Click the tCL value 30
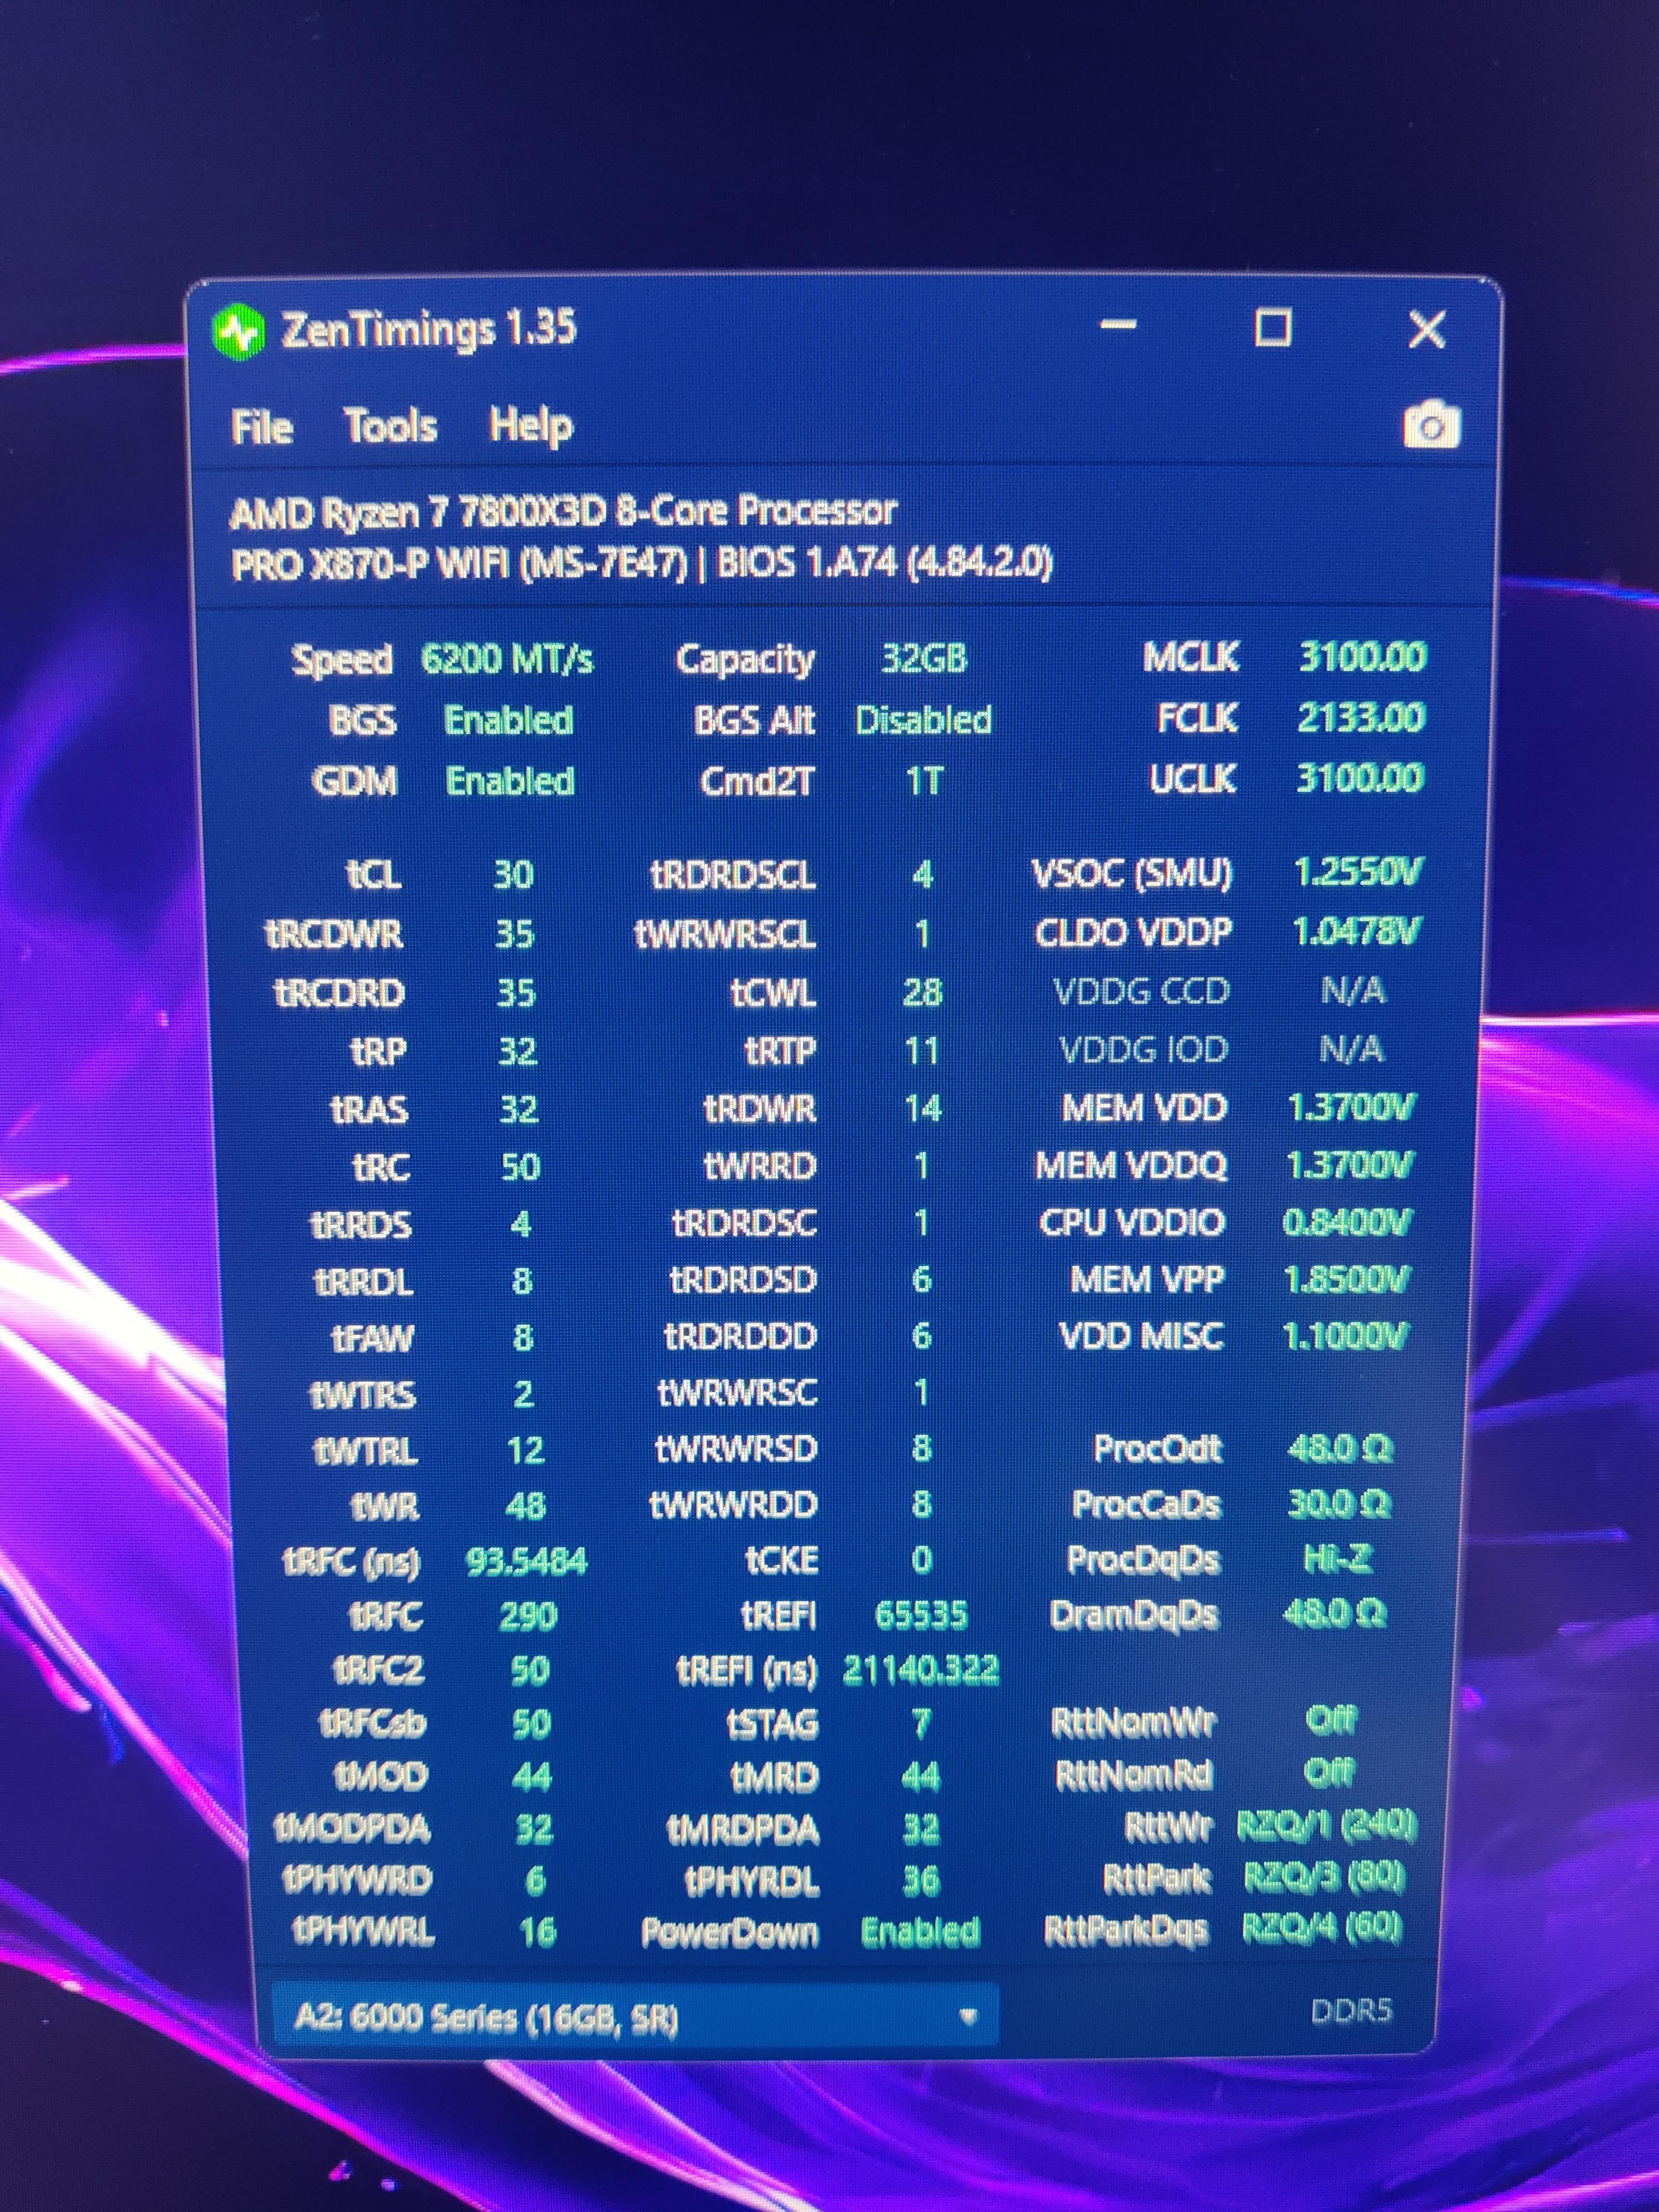1659x2212 pixels. 513,875
